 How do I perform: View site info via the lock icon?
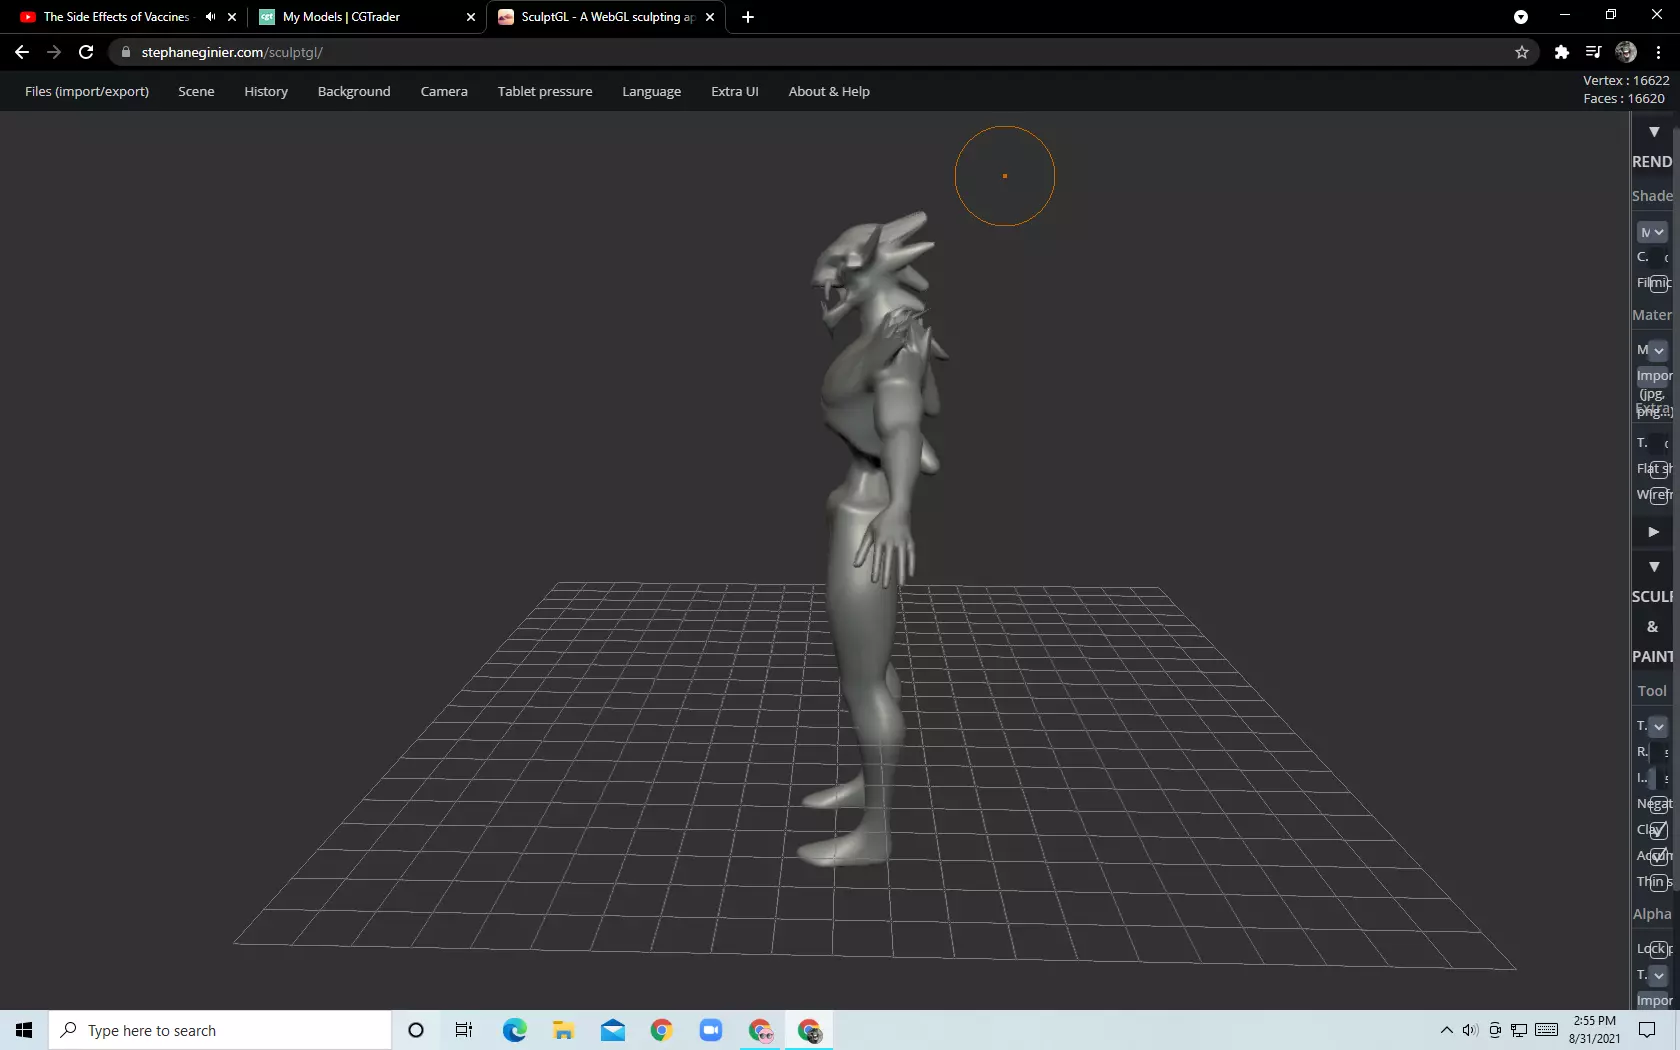(125, 52)
